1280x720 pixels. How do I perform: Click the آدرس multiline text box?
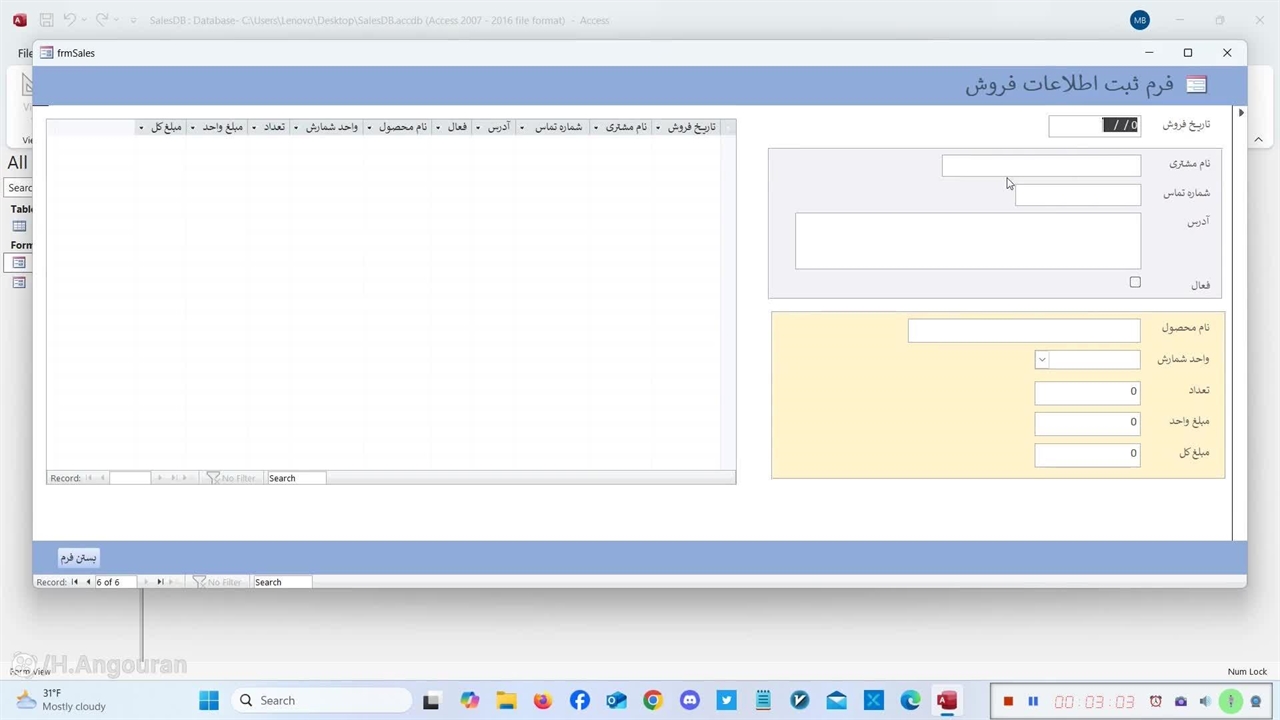tap(967, 241)
